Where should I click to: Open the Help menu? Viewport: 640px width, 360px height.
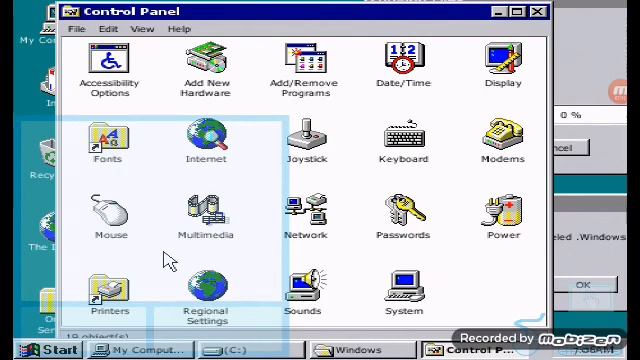(x=179, y=29)
